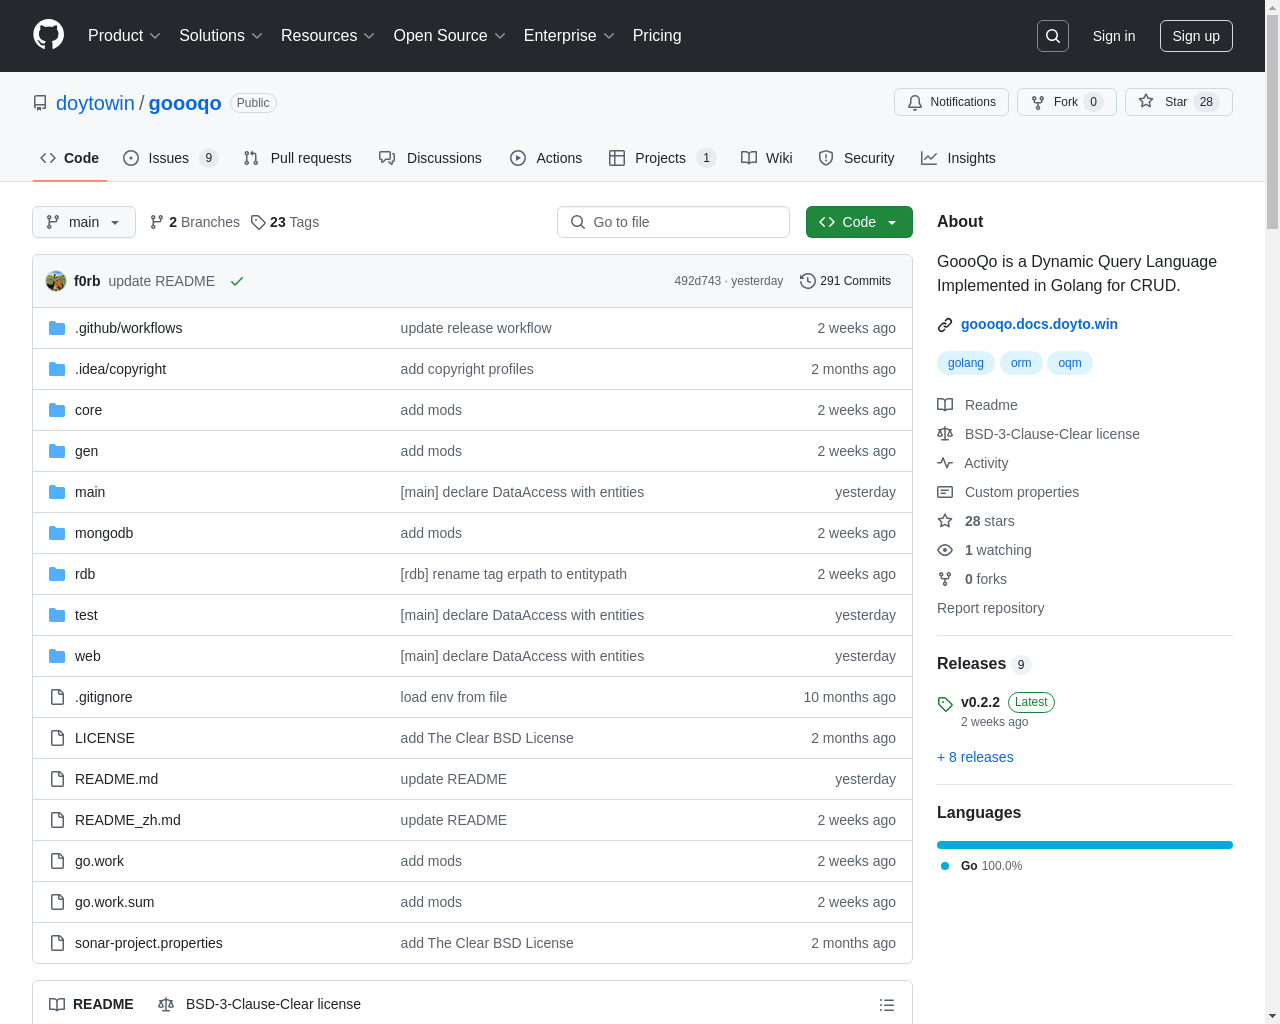The width and height of the screenshot is (1280, 1024).
Task: Click the Go language progress bar
Action: pyautogui.click(x=1085, y=845)
